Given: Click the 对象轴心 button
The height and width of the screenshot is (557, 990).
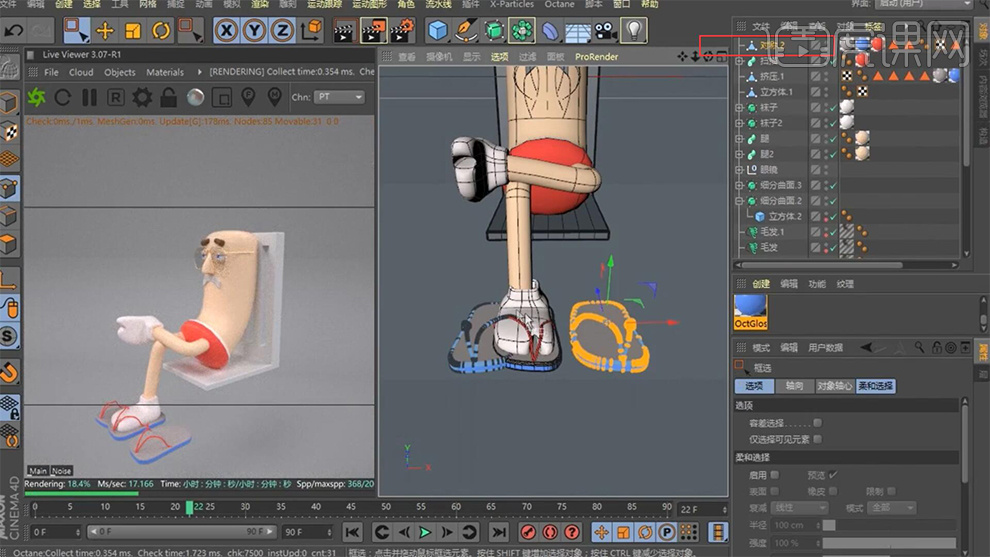Looking at the screenshot, I should [x=834, y=386].
